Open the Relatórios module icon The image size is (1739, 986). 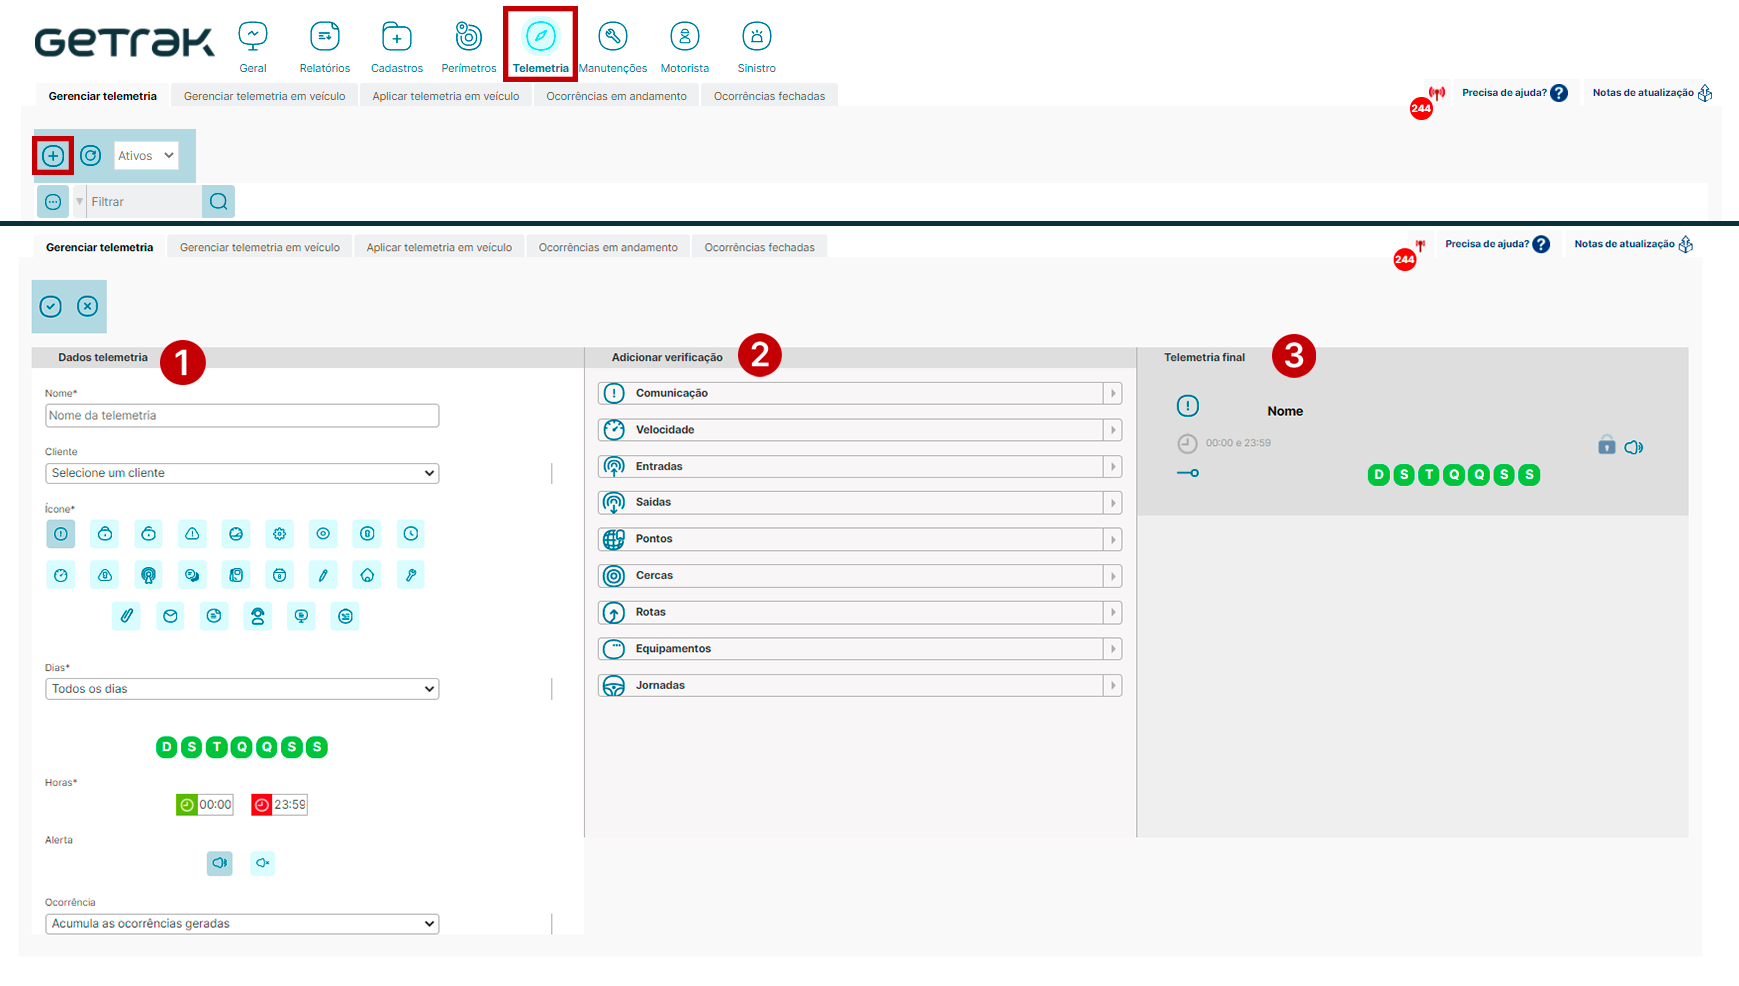325,37
